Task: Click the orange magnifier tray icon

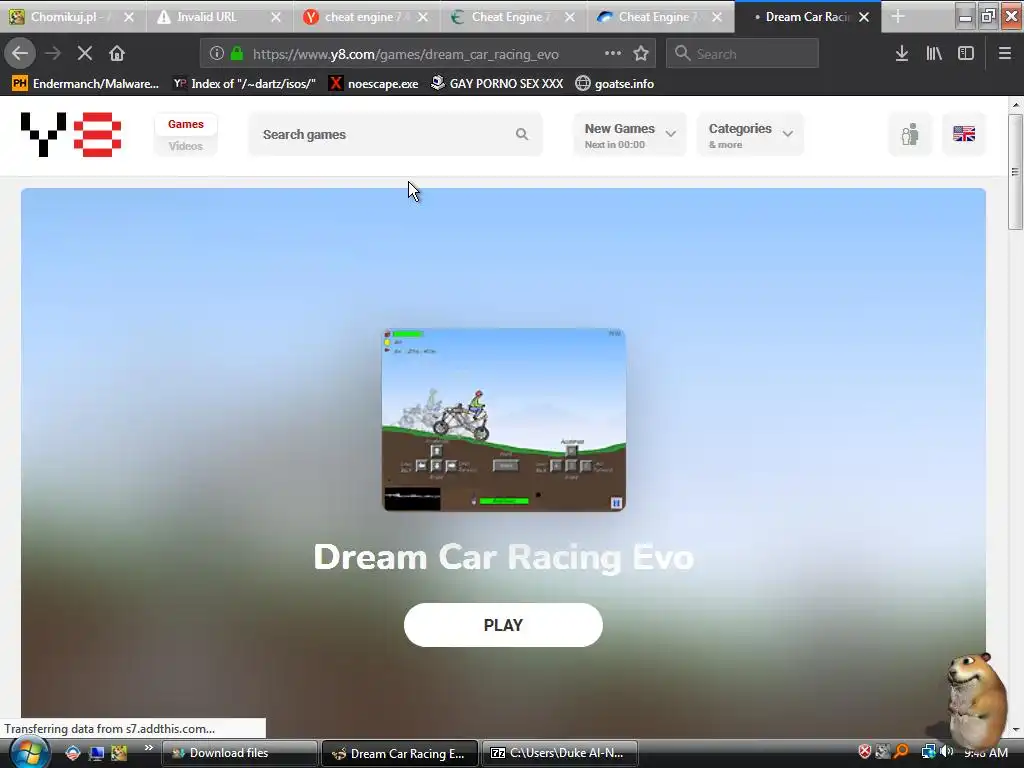Action: 902,752
